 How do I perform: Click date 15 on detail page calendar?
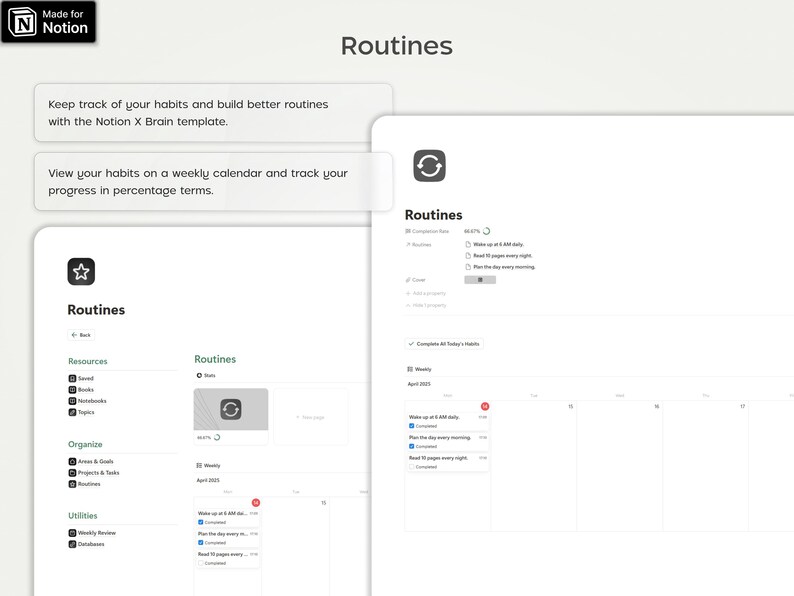[x=571, y=406]
